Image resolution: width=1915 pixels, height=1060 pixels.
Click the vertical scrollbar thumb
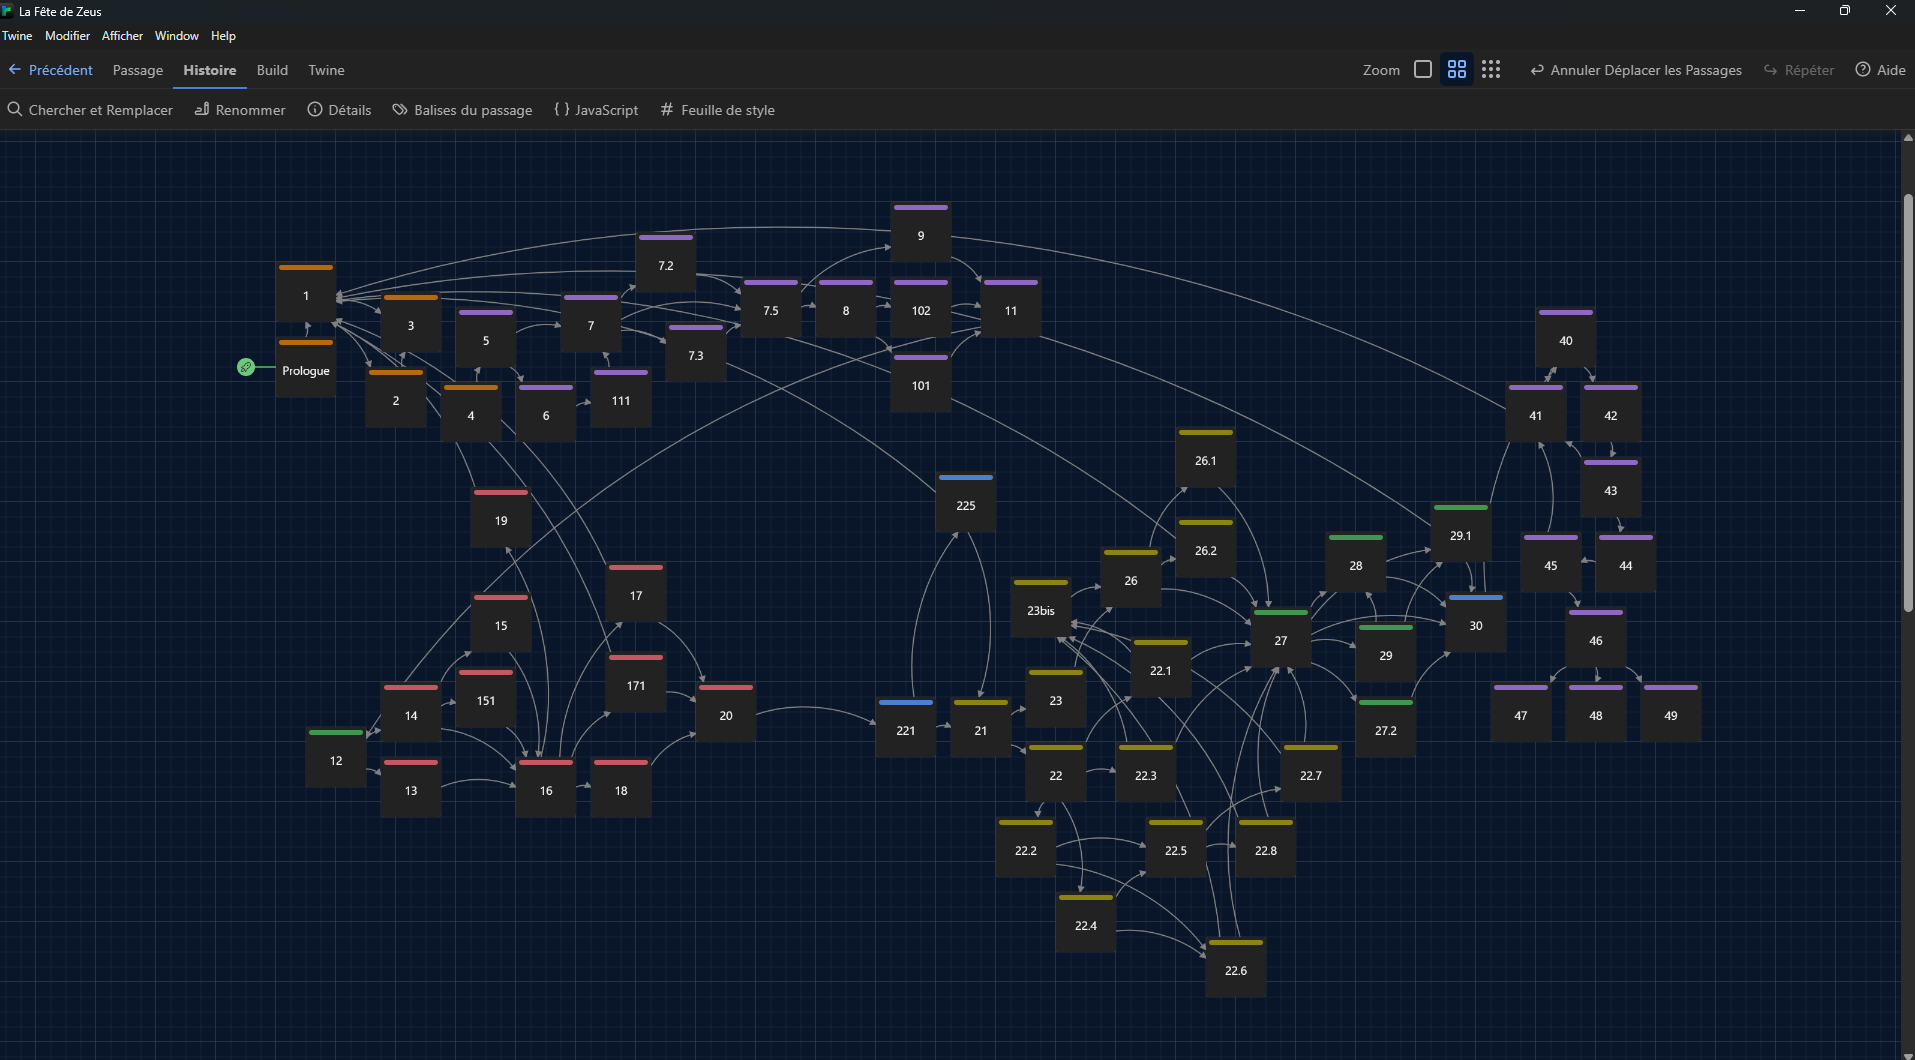[x=1908, y=400]
